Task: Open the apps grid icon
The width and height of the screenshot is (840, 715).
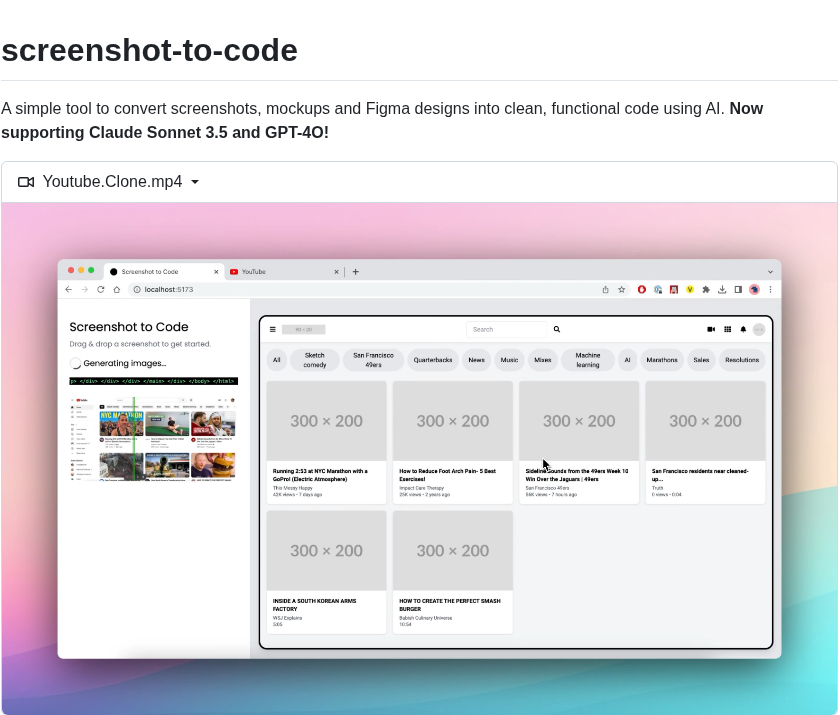Action: 728,329
